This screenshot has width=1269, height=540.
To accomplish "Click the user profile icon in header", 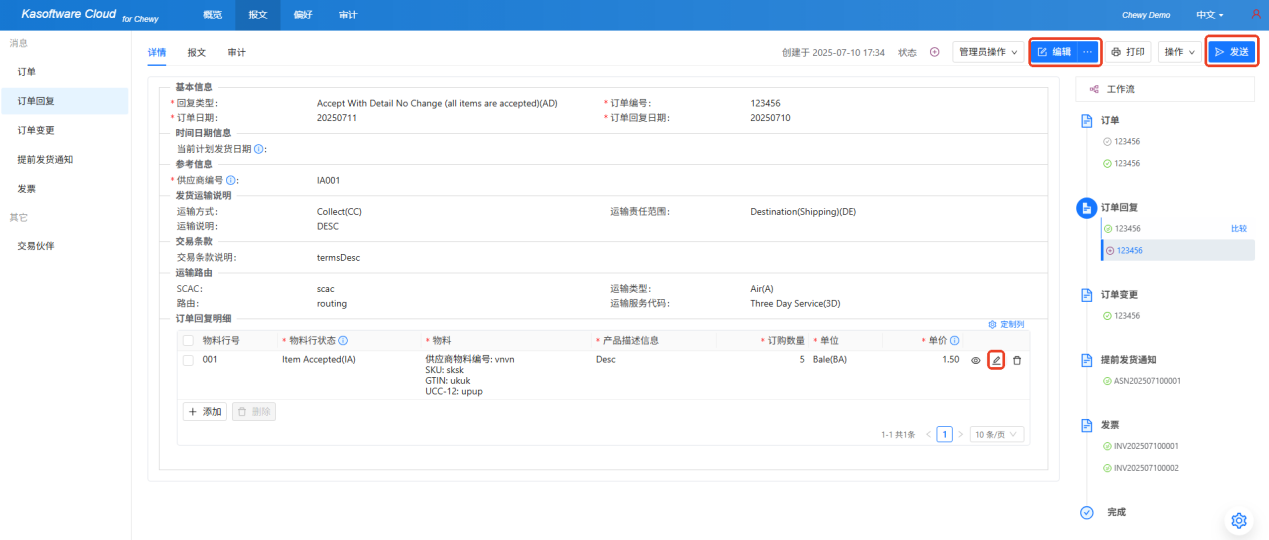I will pos(1256,15).
